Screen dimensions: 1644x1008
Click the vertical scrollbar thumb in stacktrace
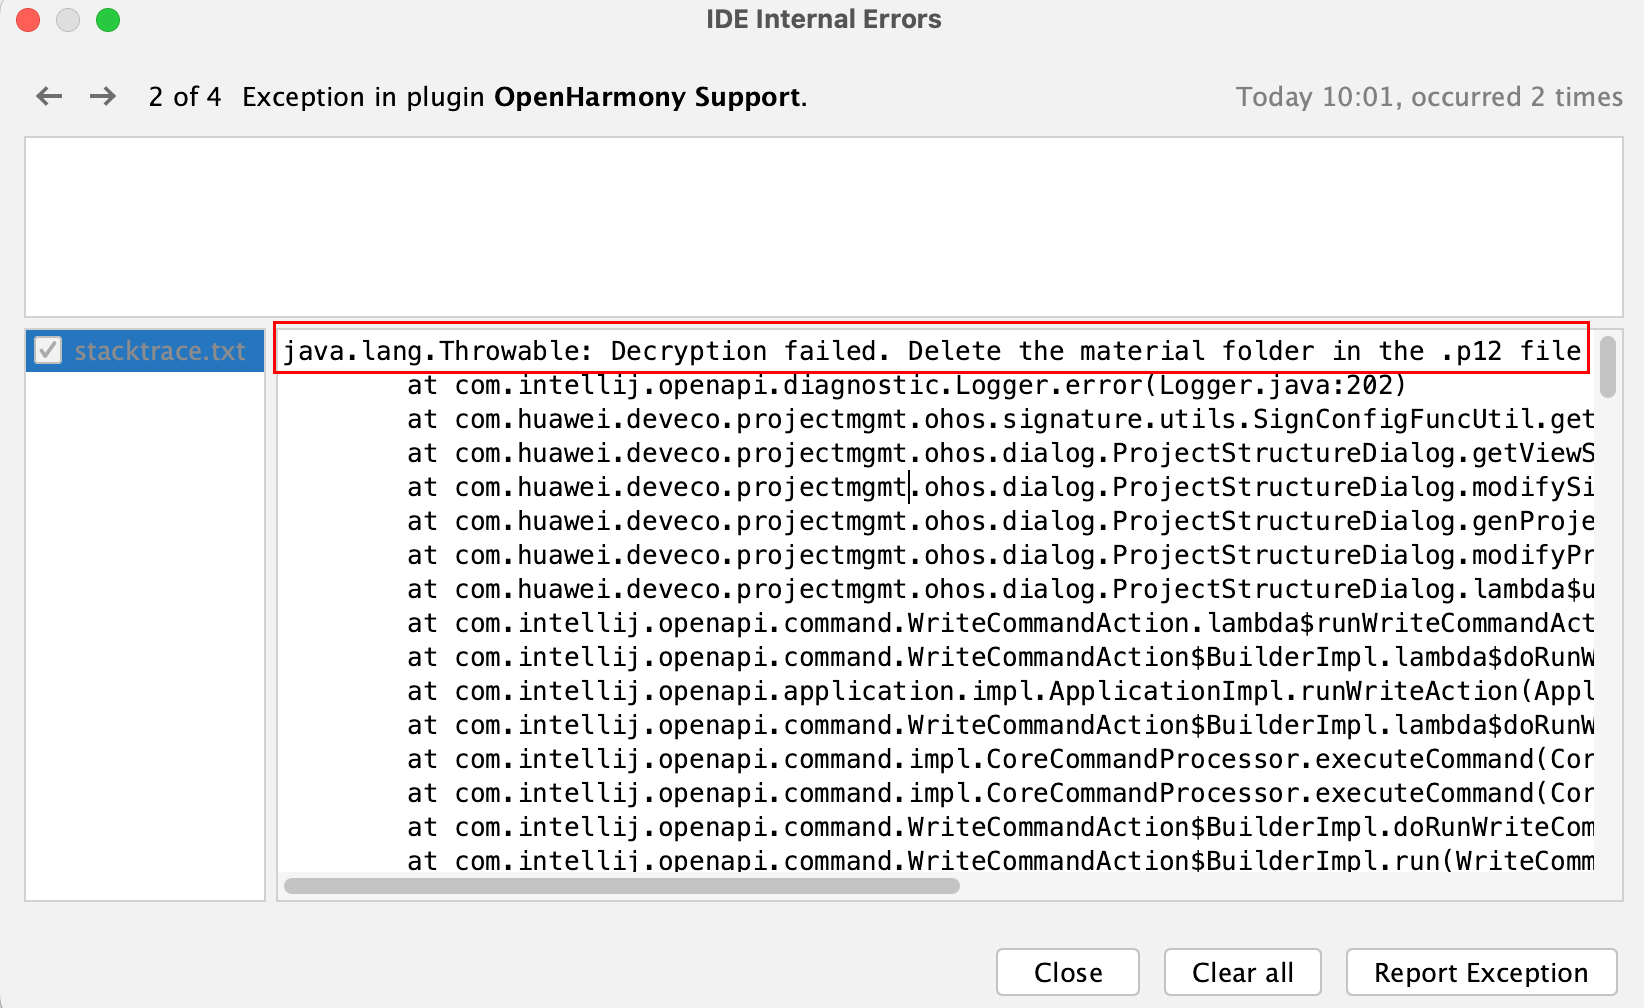click(1607, 367)
